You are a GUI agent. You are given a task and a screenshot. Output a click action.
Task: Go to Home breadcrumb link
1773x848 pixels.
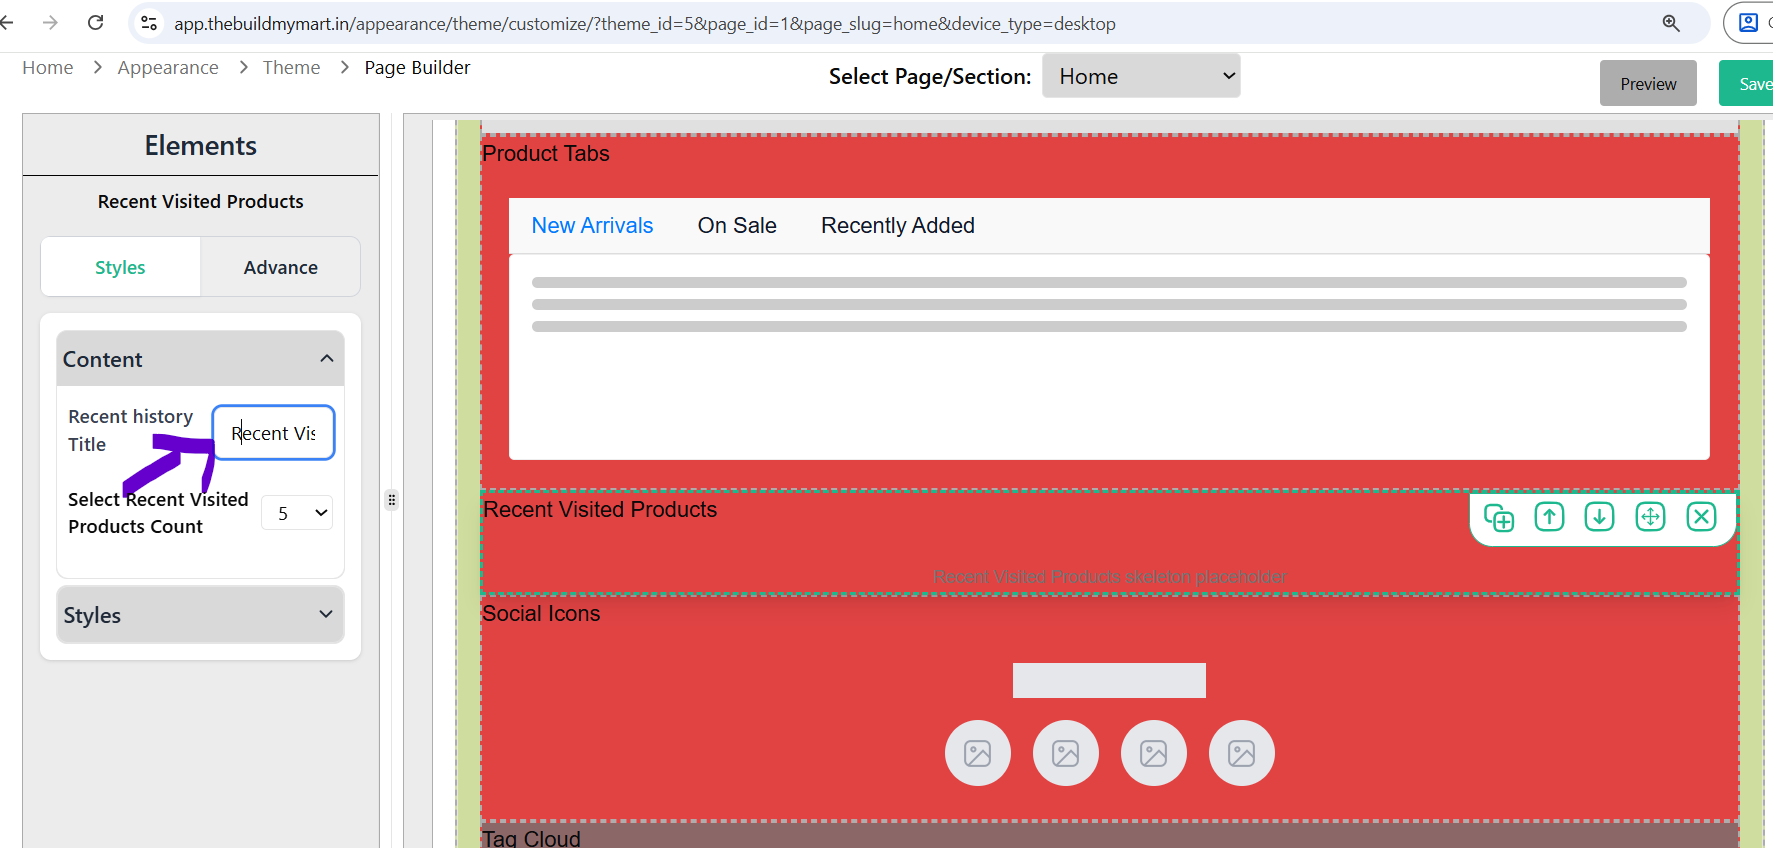pos(48,68)
